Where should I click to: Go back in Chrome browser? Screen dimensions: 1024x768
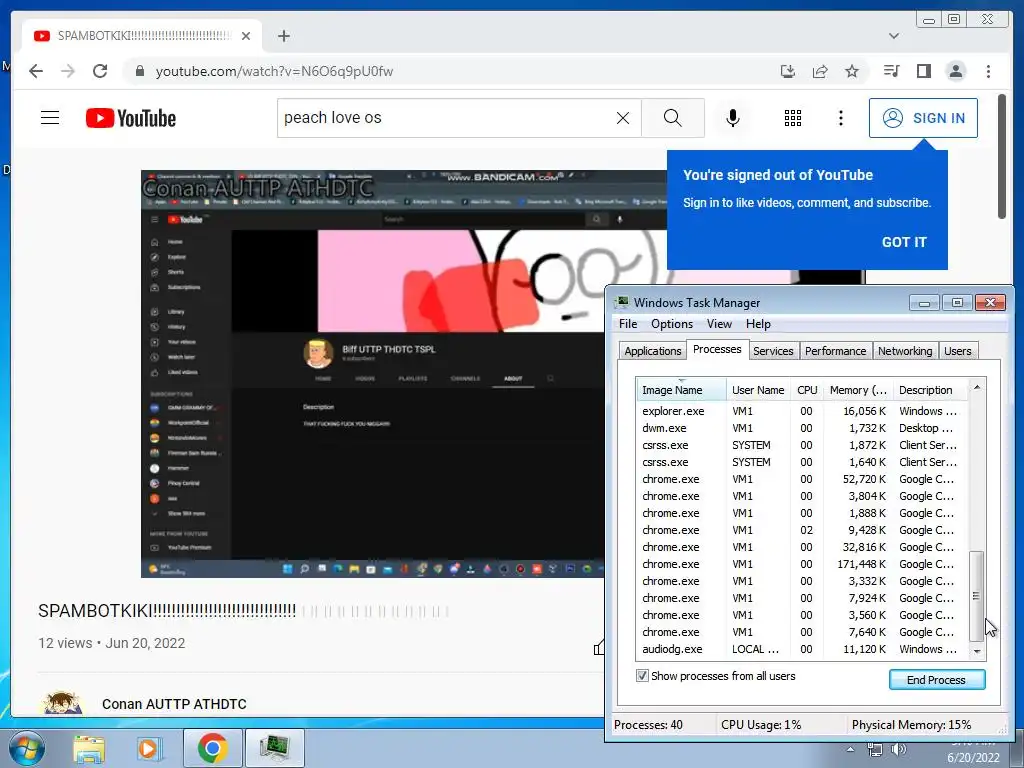click(36, 71)
